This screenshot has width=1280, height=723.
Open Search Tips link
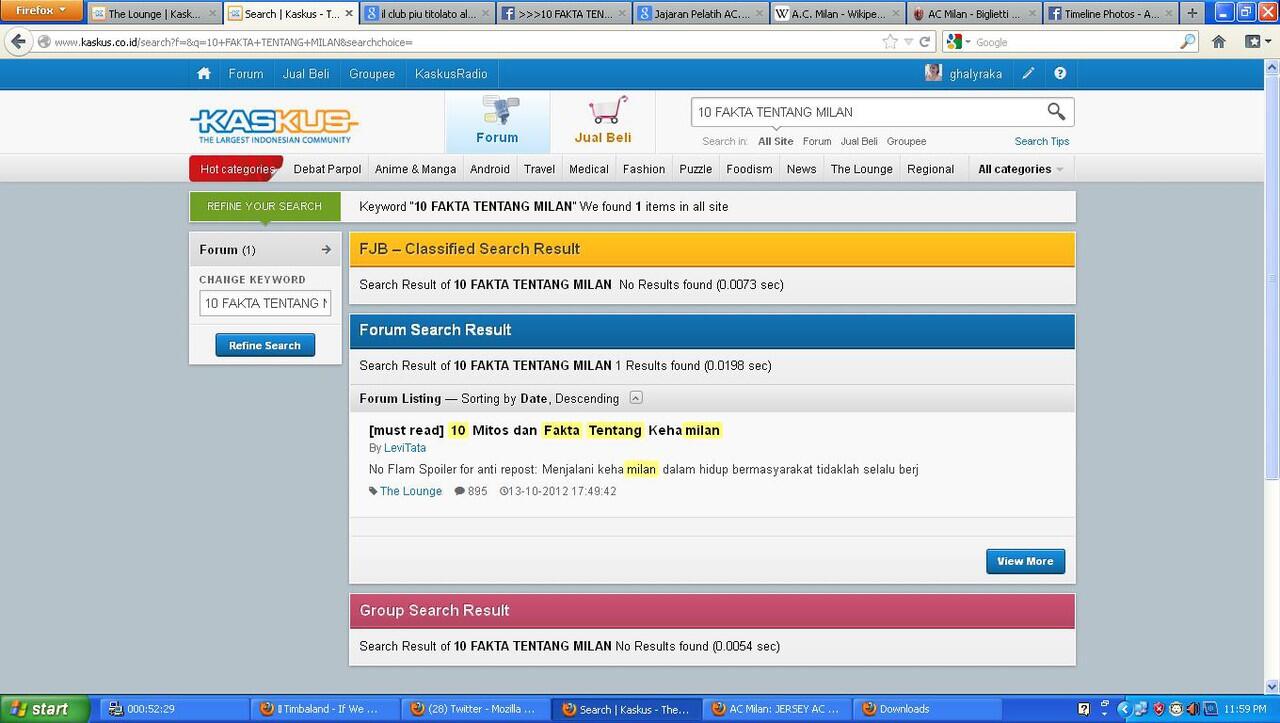tap(1042, 141)
